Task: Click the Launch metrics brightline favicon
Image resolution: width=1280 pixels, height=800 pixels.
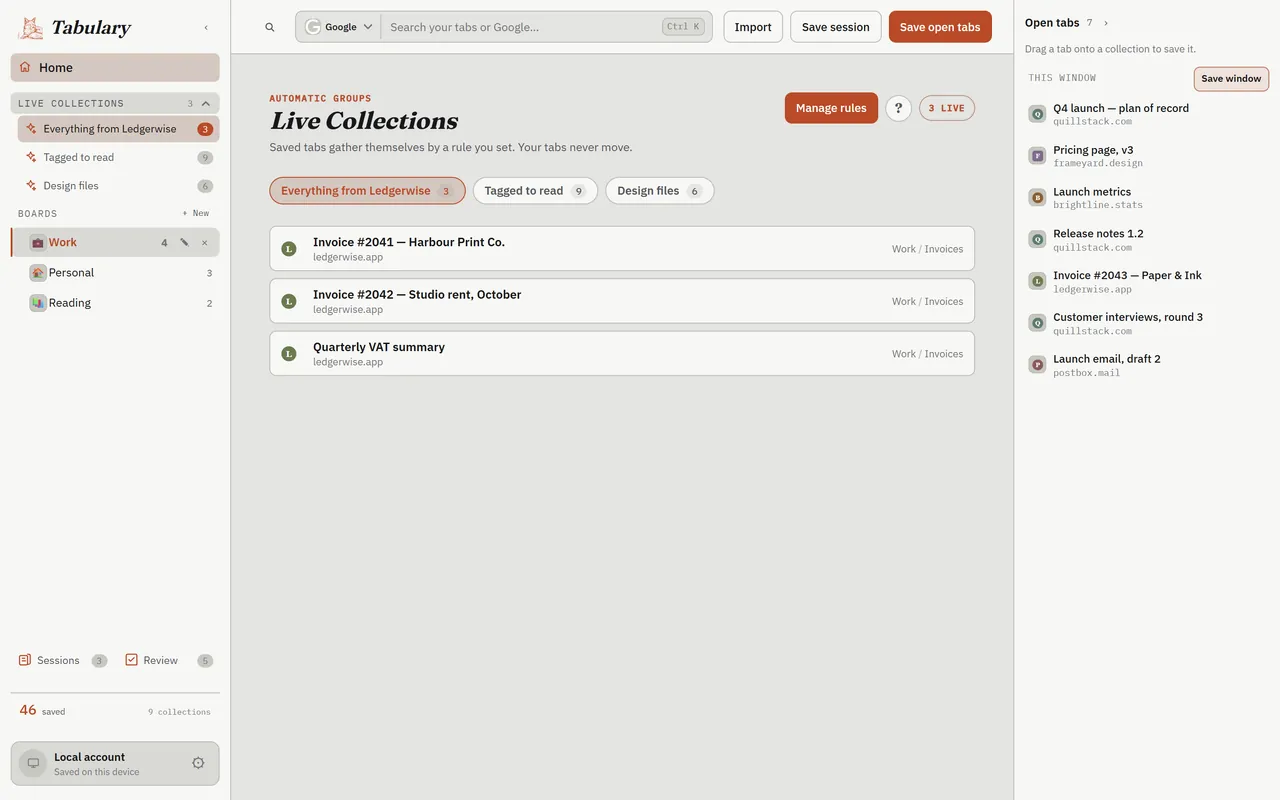Action: (1037, 198)
